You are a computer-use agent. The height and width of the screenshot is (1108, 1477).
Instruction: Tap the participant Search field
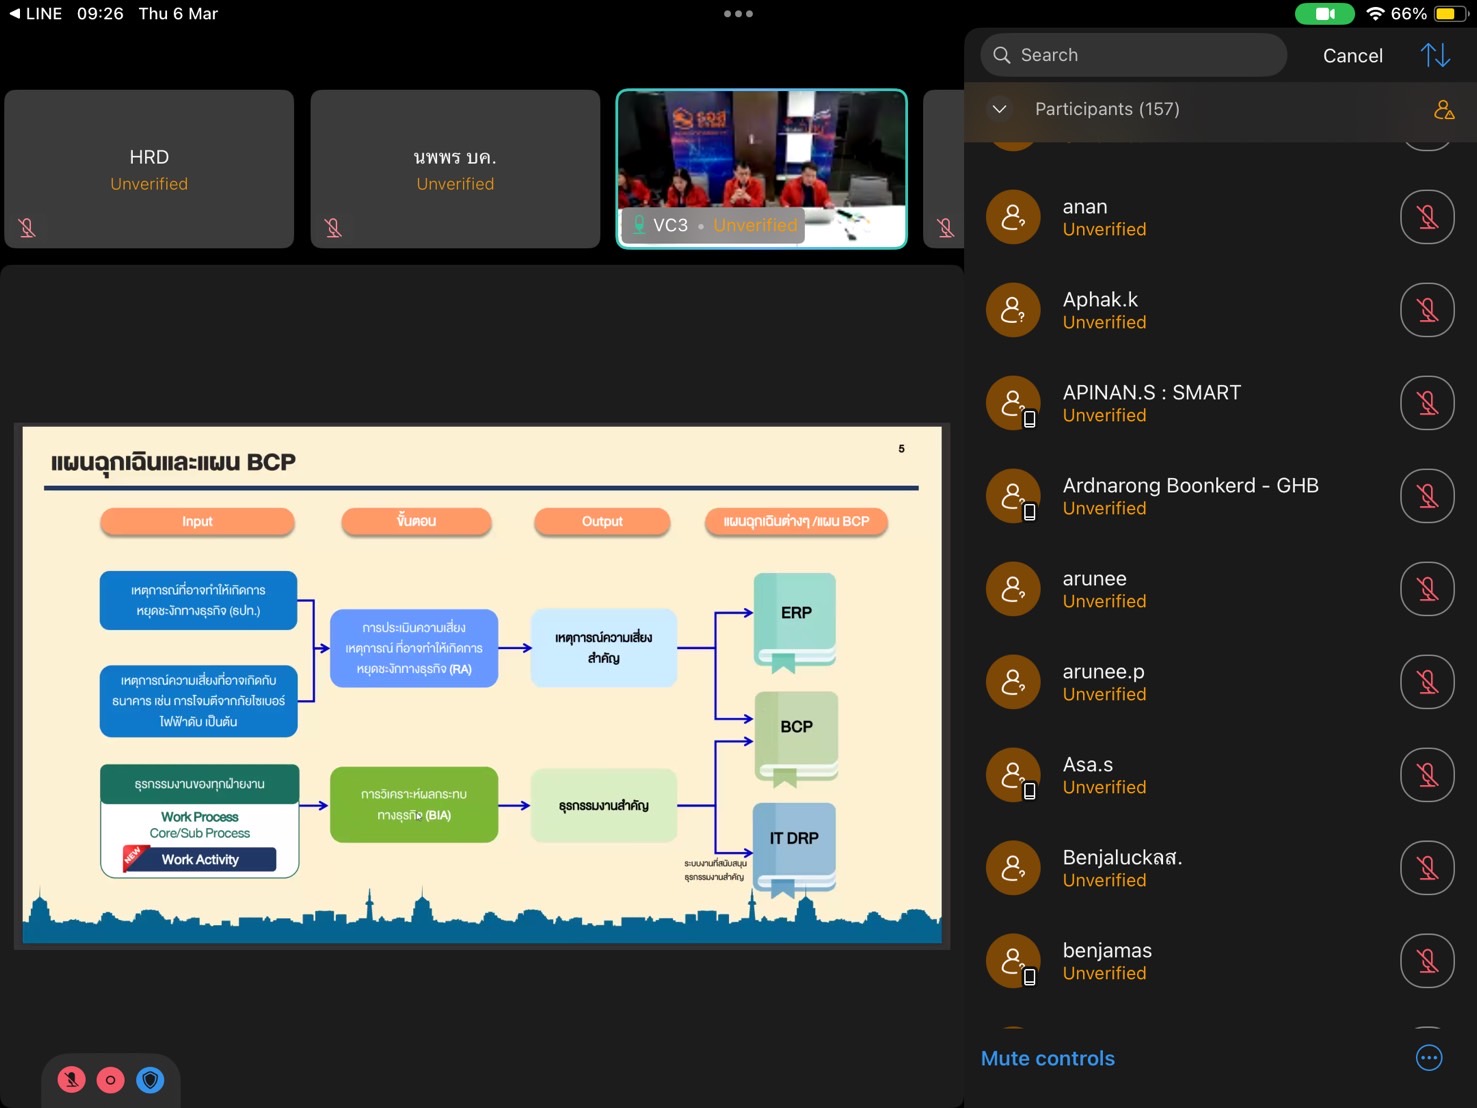click(x=1134, y=55)
